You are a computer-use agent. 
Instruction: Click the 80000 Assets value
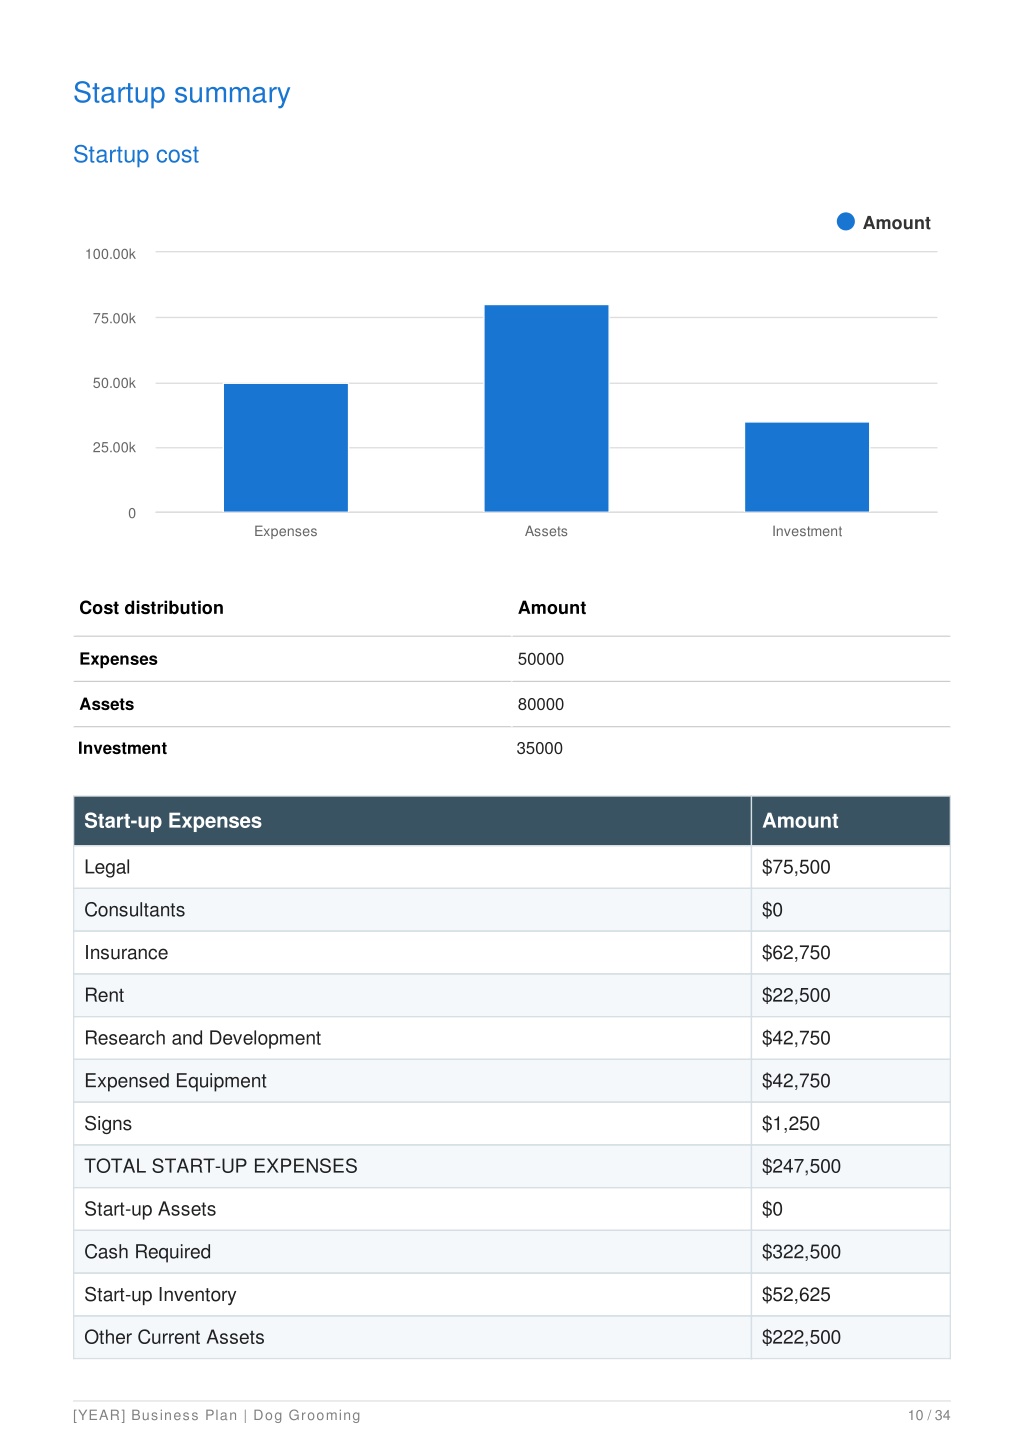click(541, 704)
